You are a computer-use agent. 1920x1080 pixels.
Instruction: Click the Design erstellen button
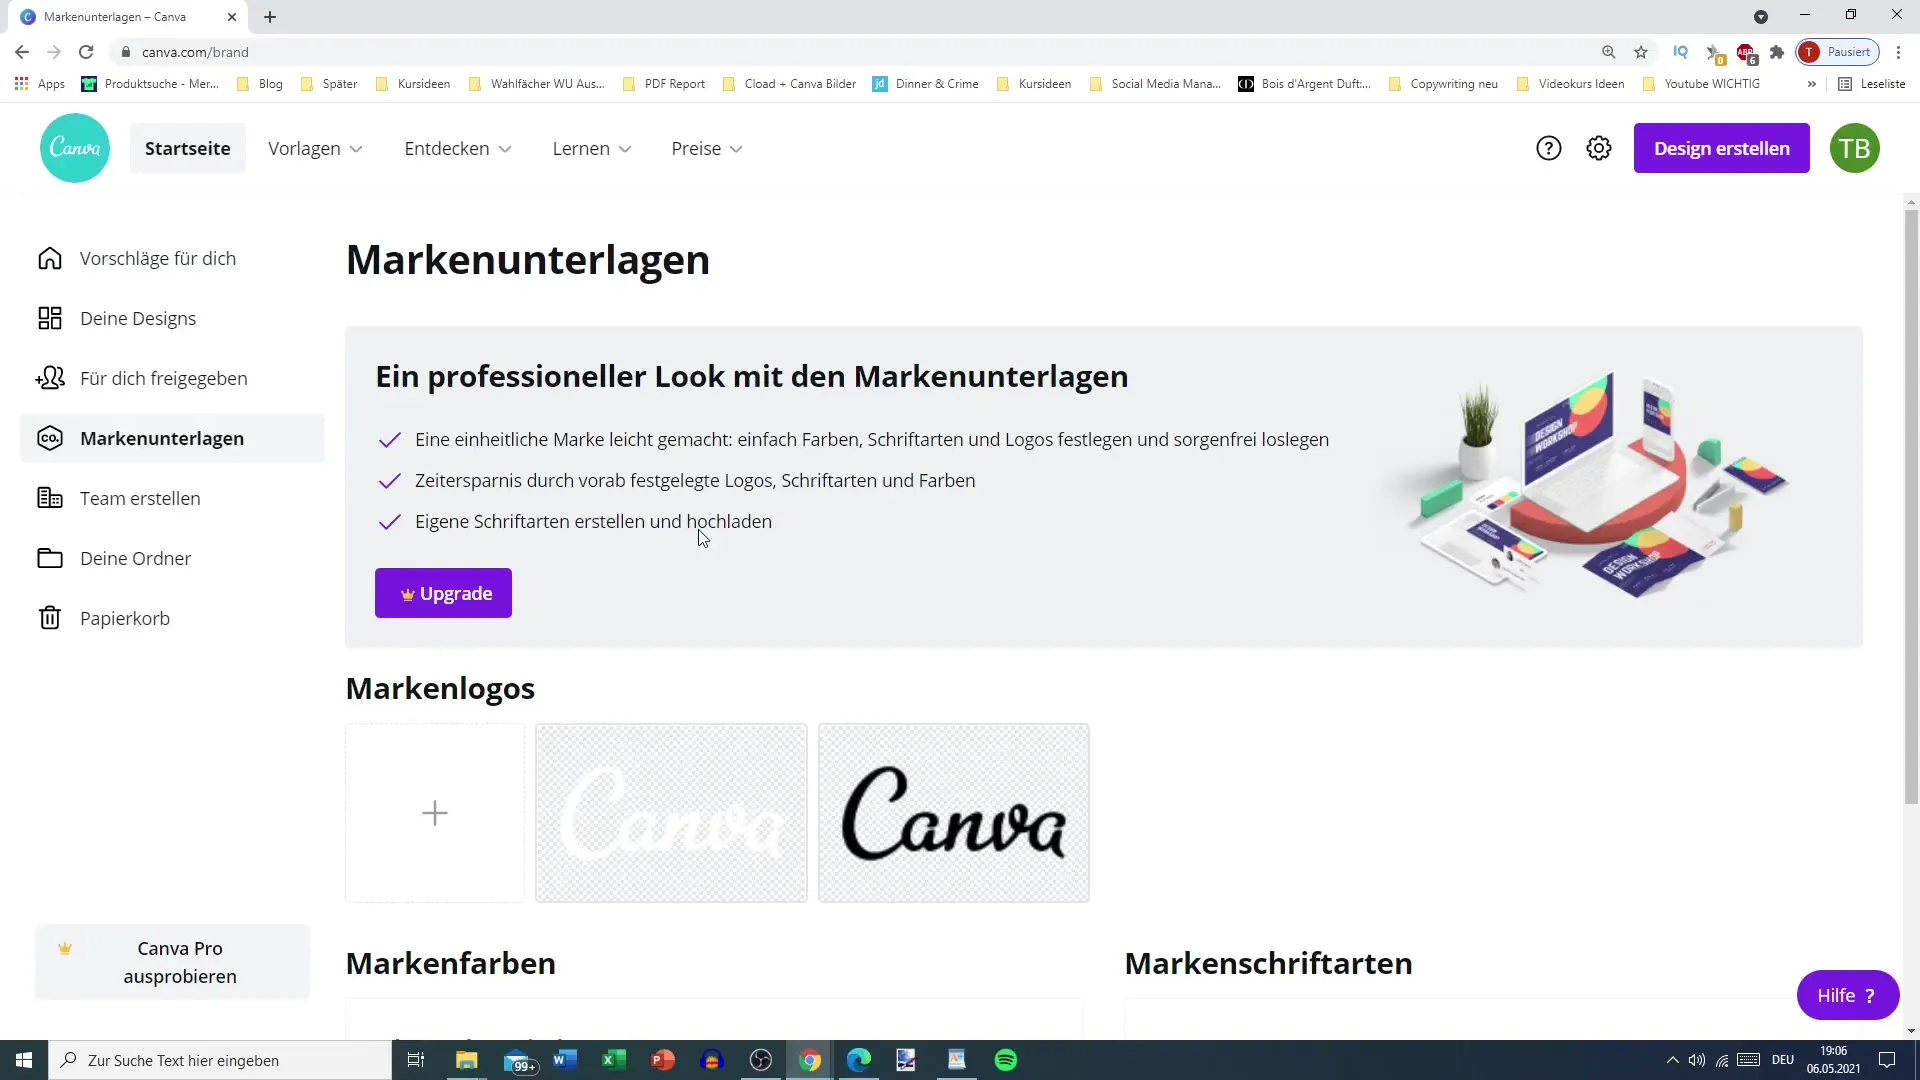pyautogui.click(x=1721, y=148)
